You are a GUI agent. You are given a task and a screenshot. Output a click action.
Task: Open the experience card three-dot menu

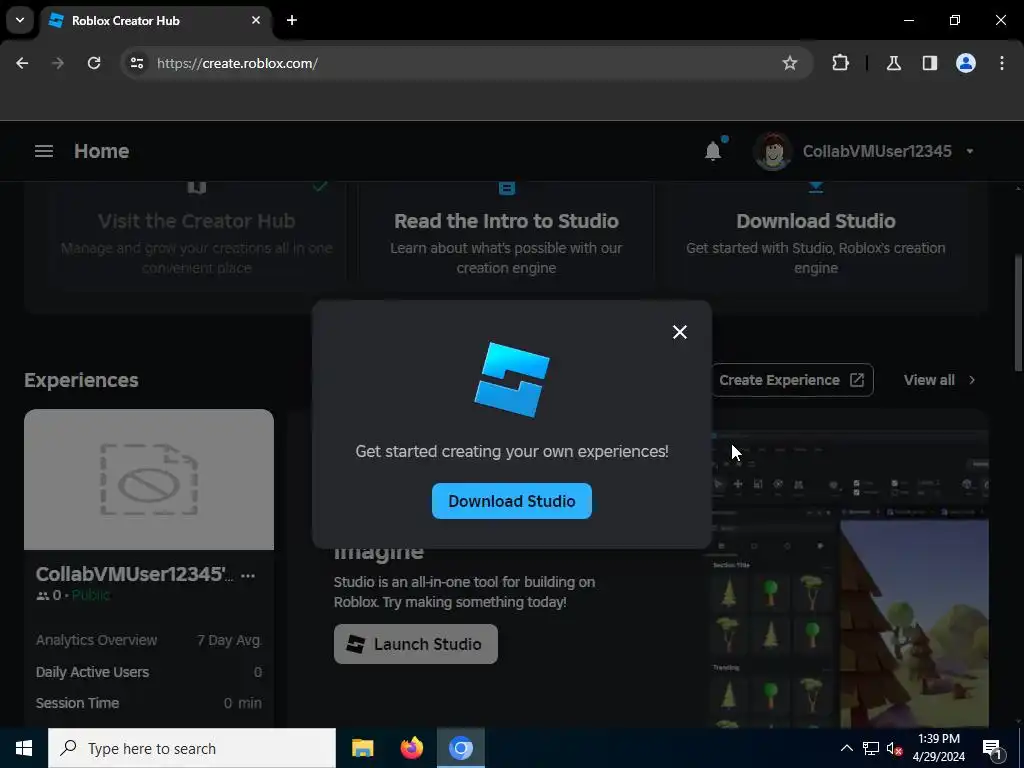[248, 575]
